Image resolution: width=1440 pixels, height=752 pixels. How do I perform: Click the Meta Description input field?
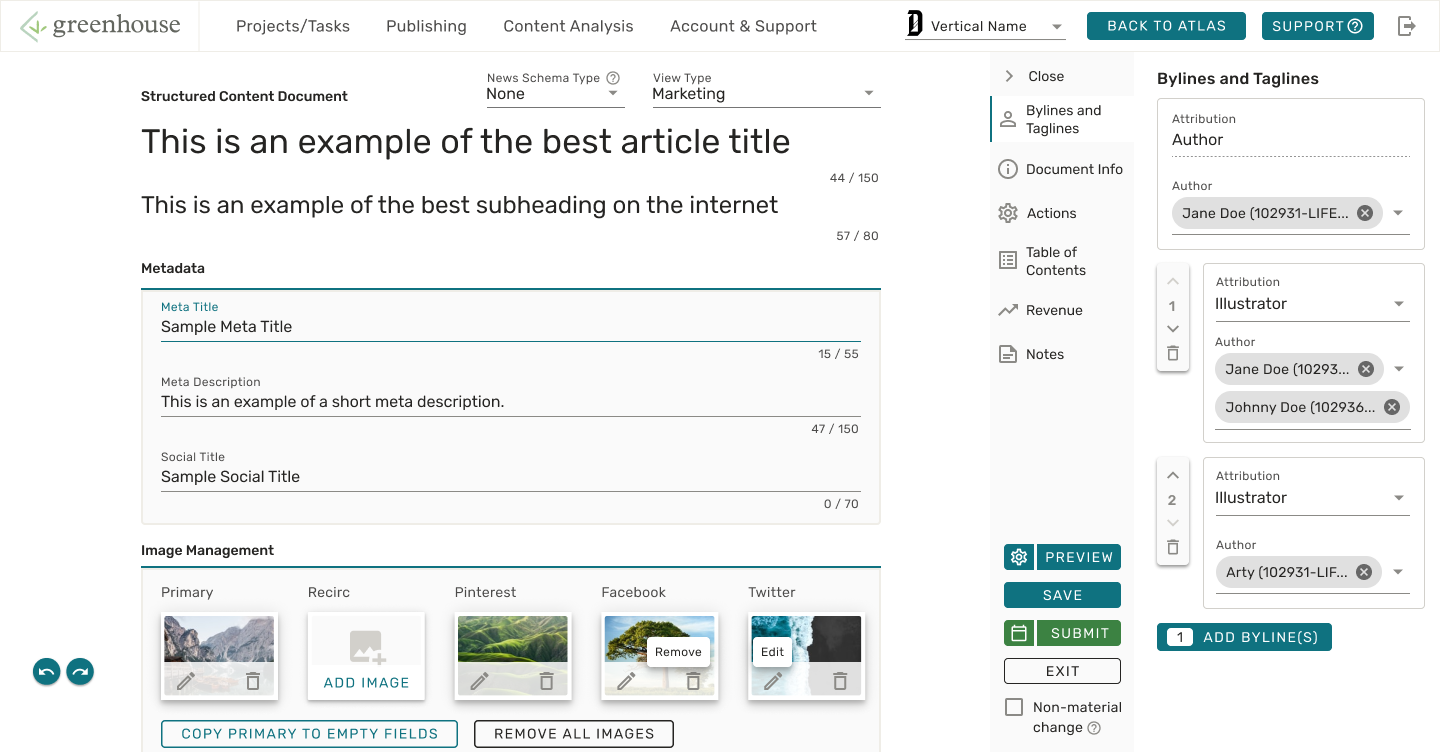pyautogui.click(x=510, y=402)
